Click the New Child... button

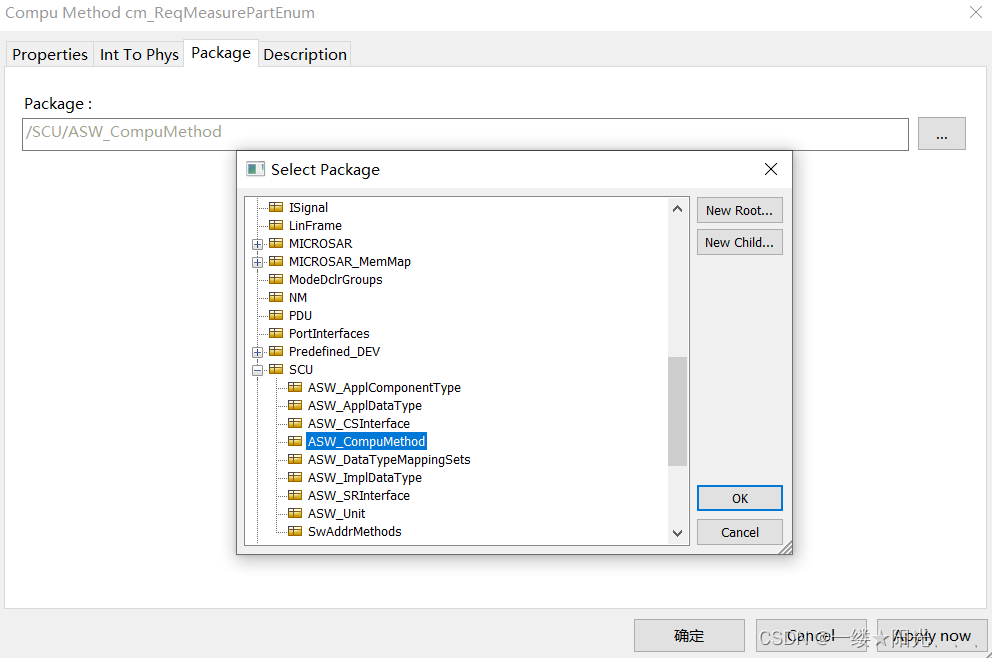pyautogui.click(x=740, y=242)
